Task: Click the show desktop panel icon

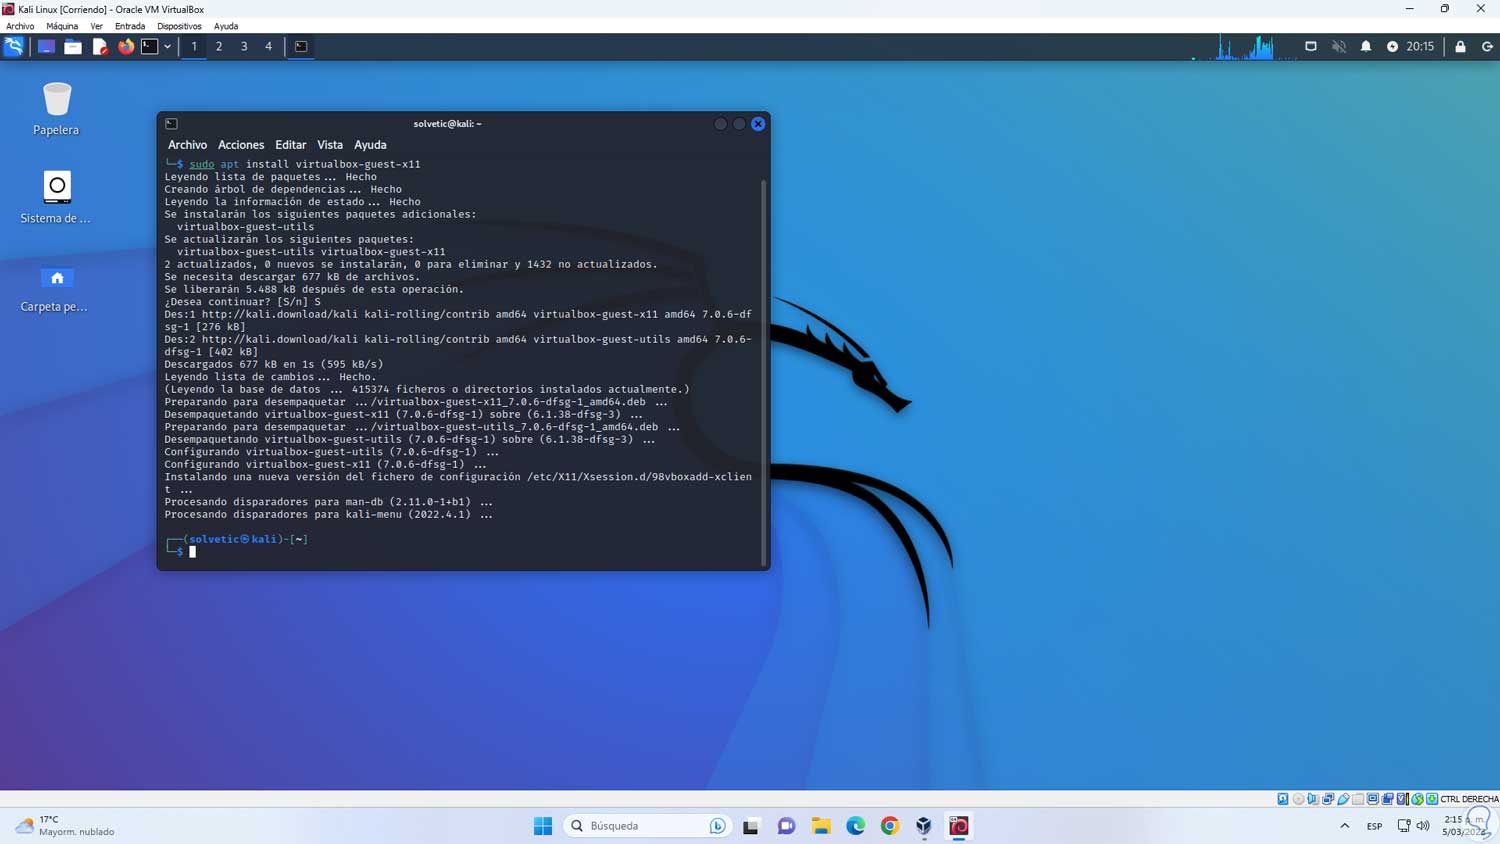Action: pos(46,46)
